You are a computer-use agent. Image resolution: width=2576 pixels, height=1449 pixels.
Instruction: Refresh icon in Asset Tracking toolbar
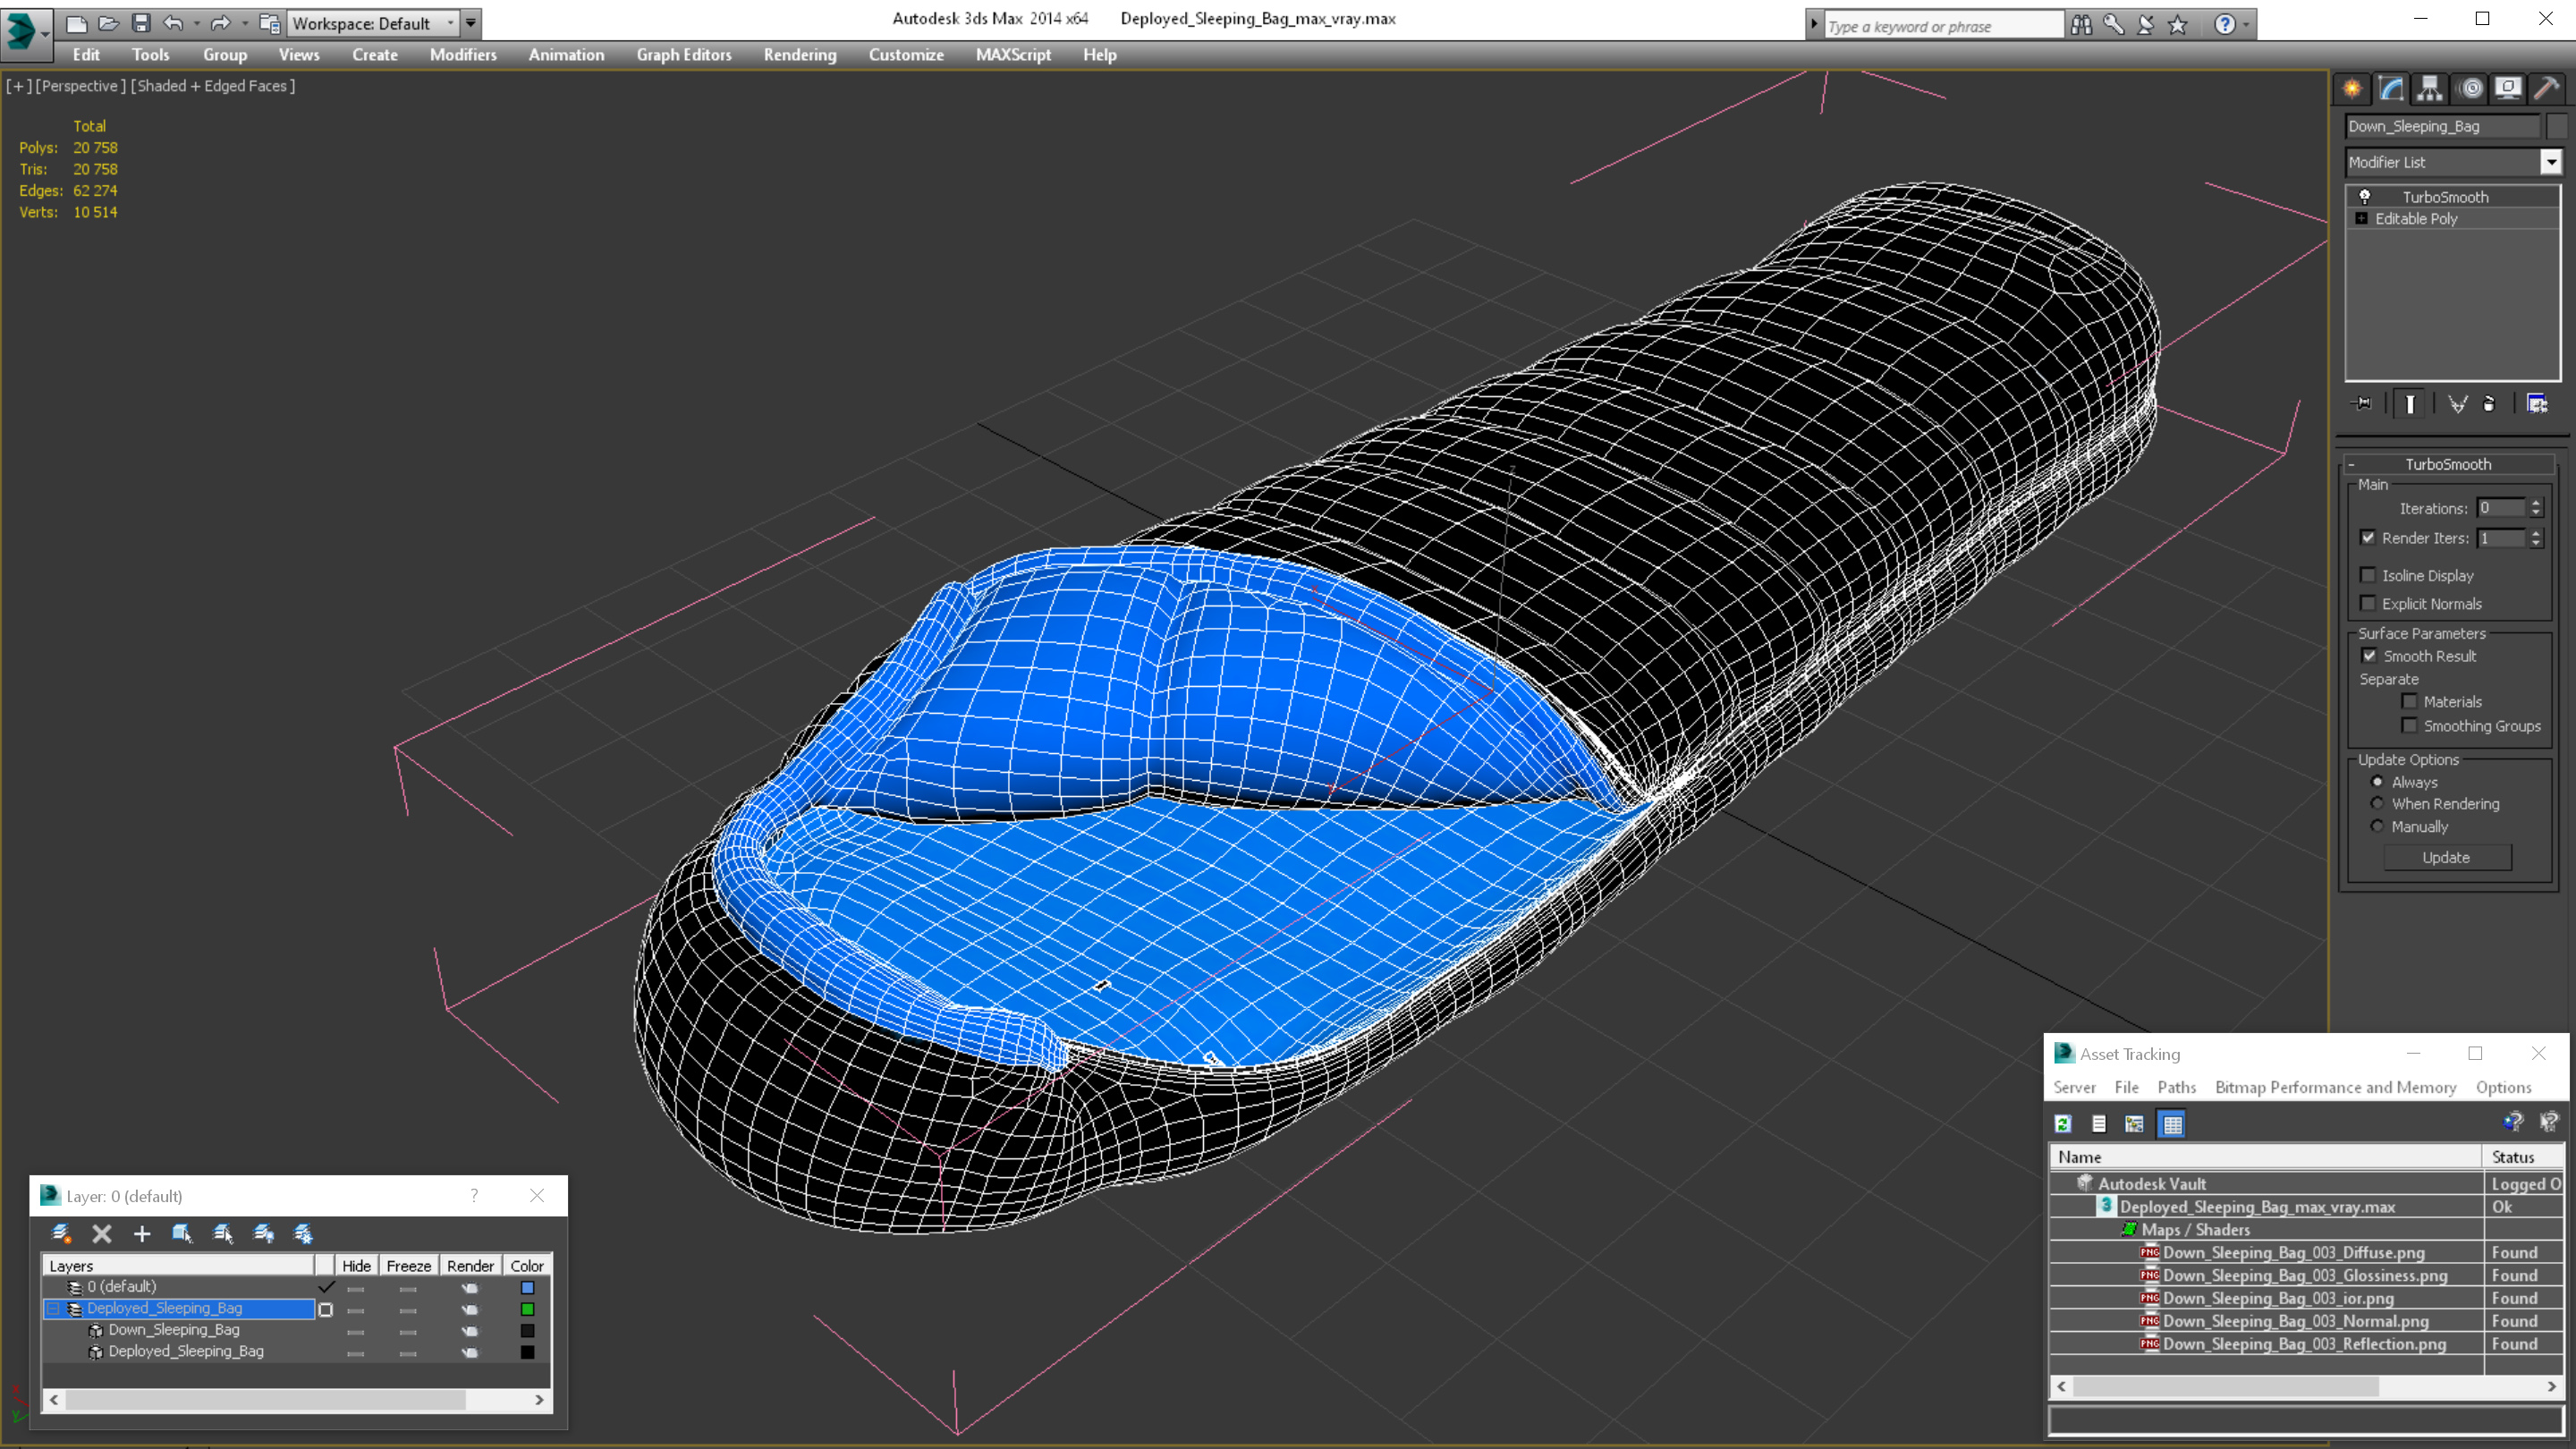point(2063,1124)
